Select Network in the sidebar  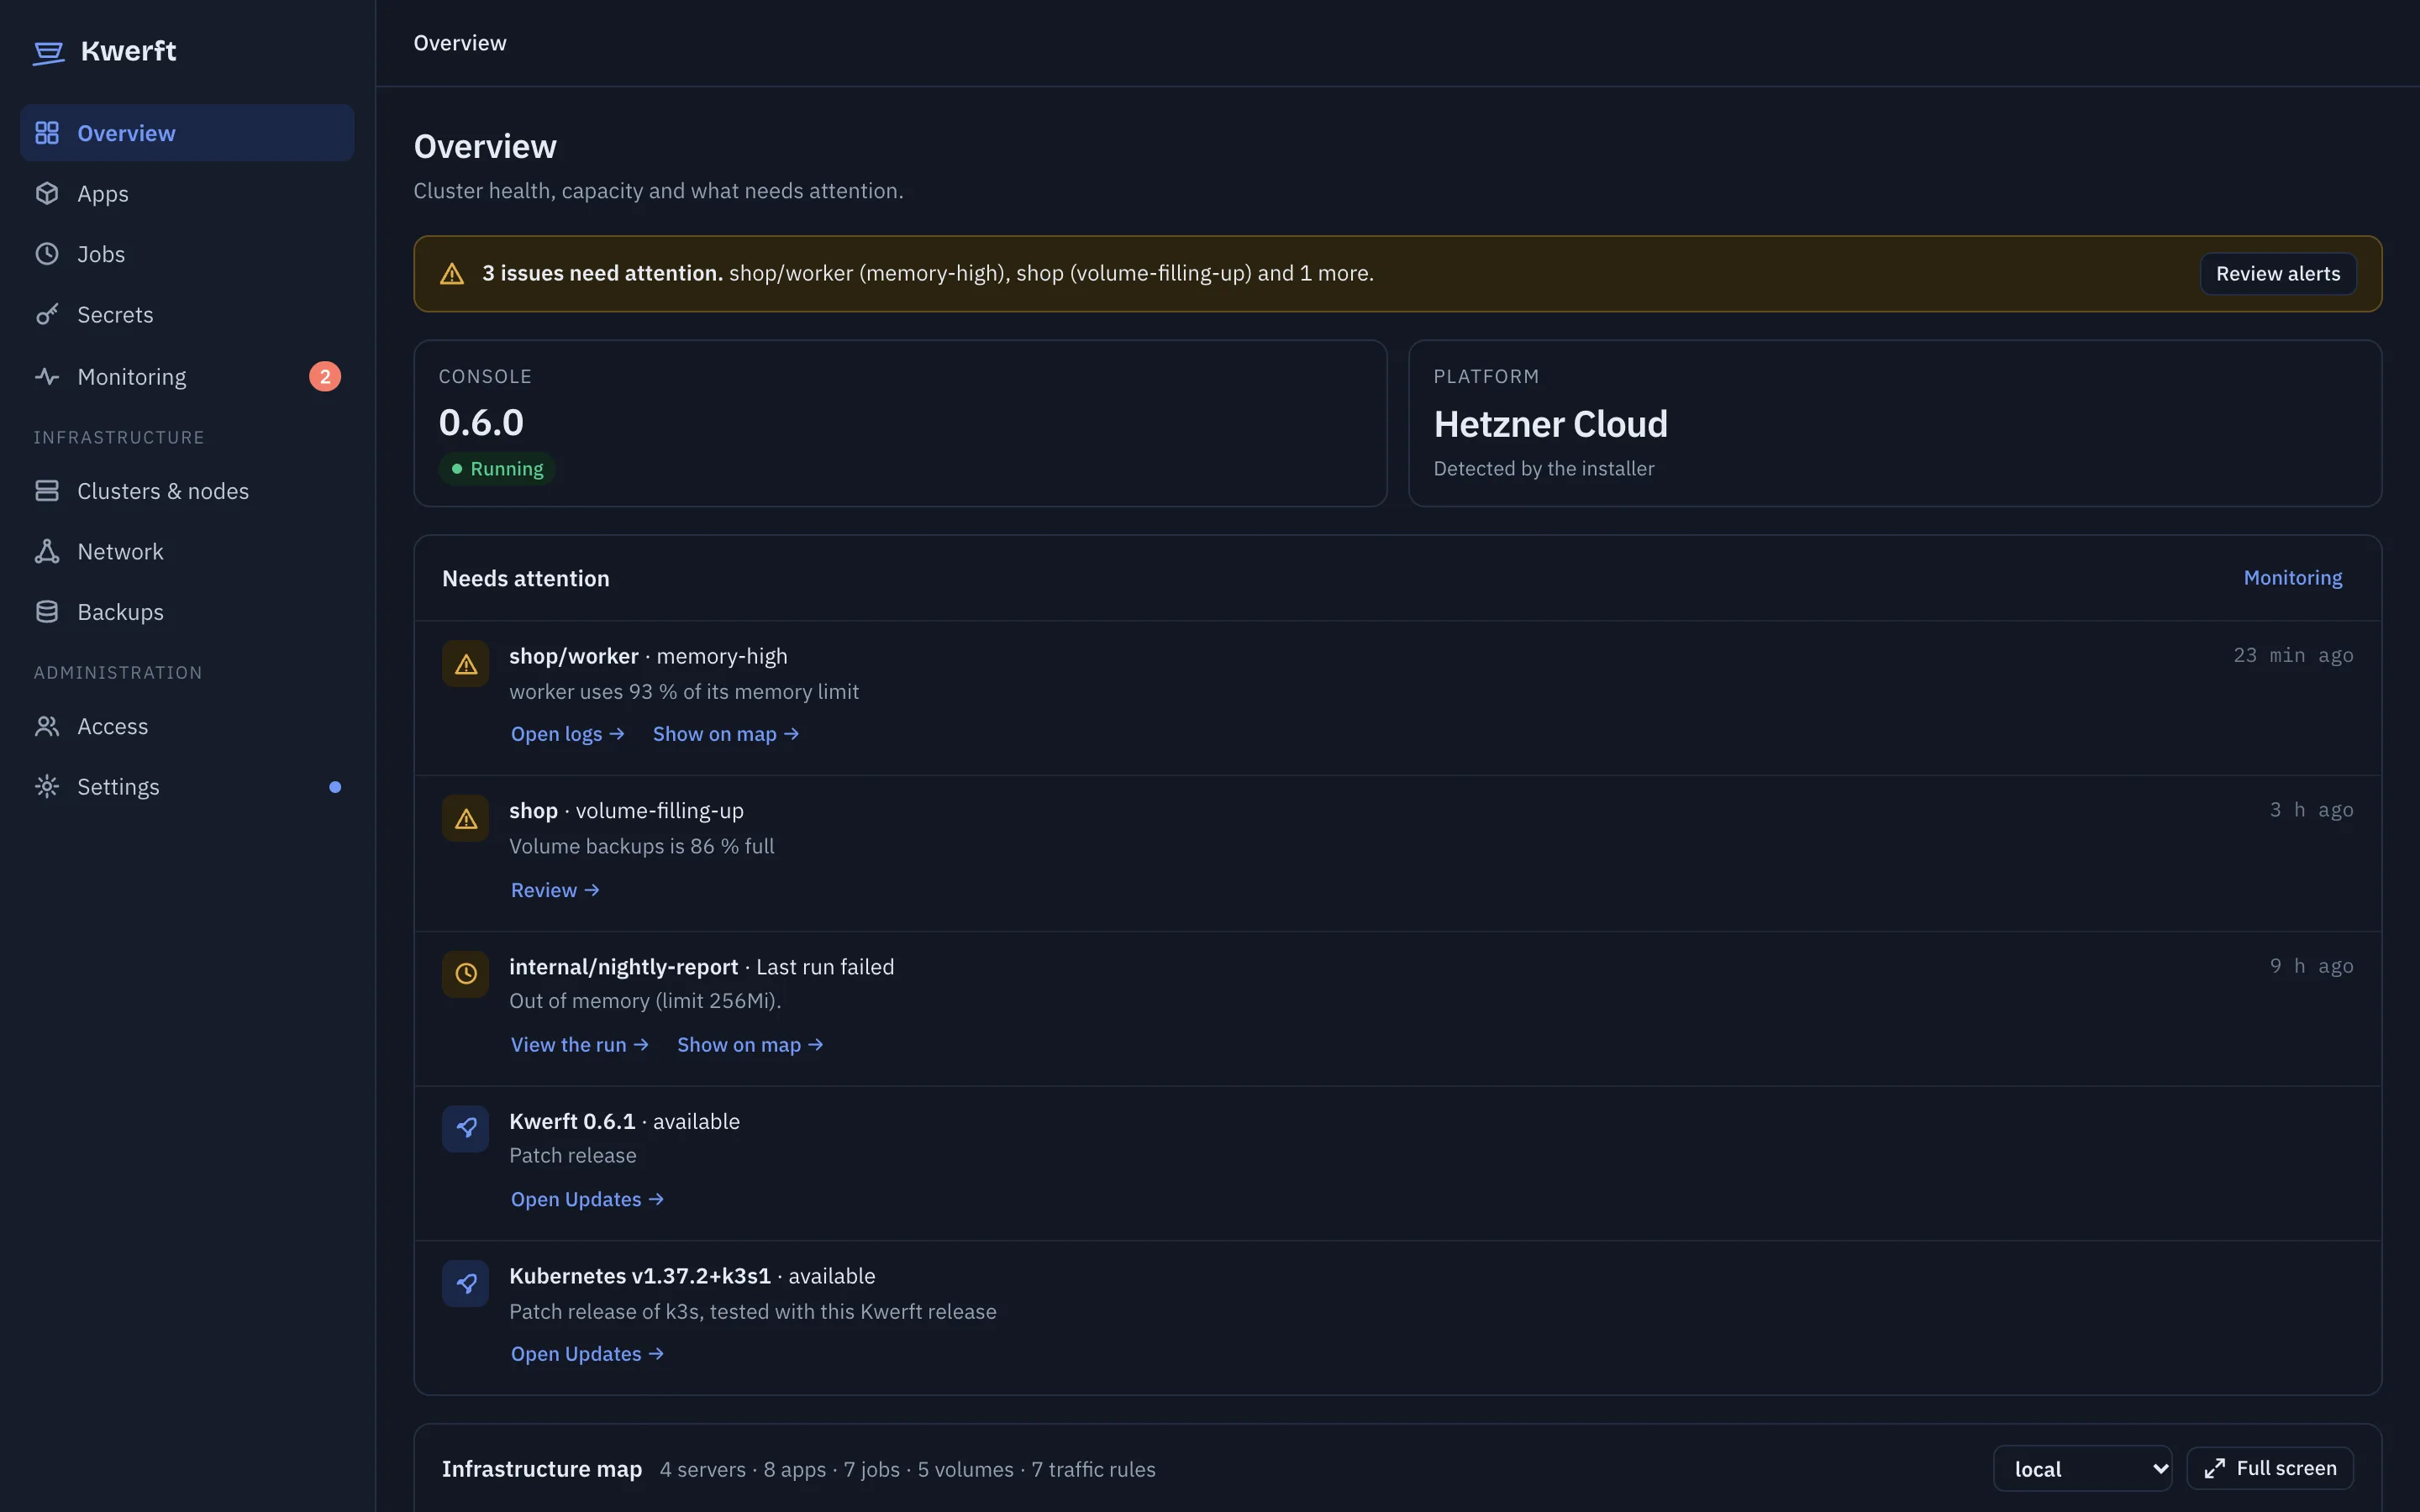(187, 551)
